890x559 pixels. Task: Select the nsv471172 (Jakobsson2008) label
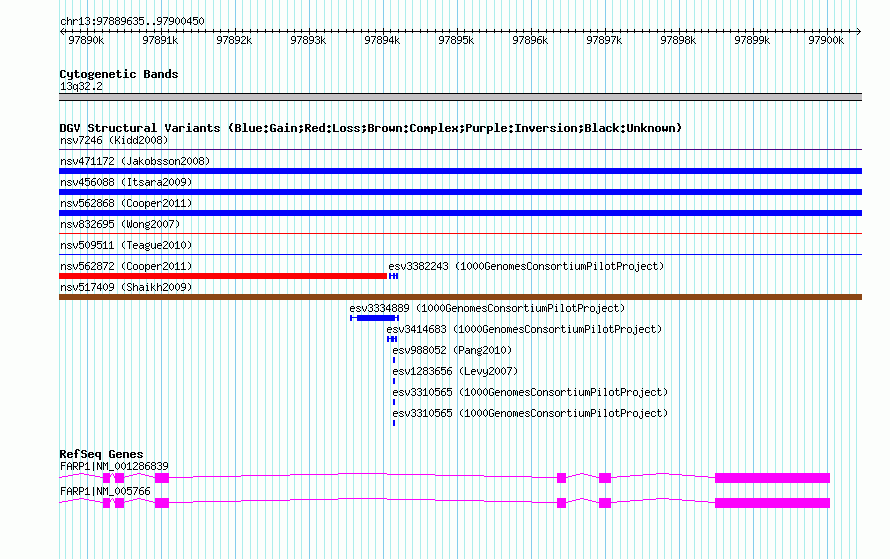point(135,161)
